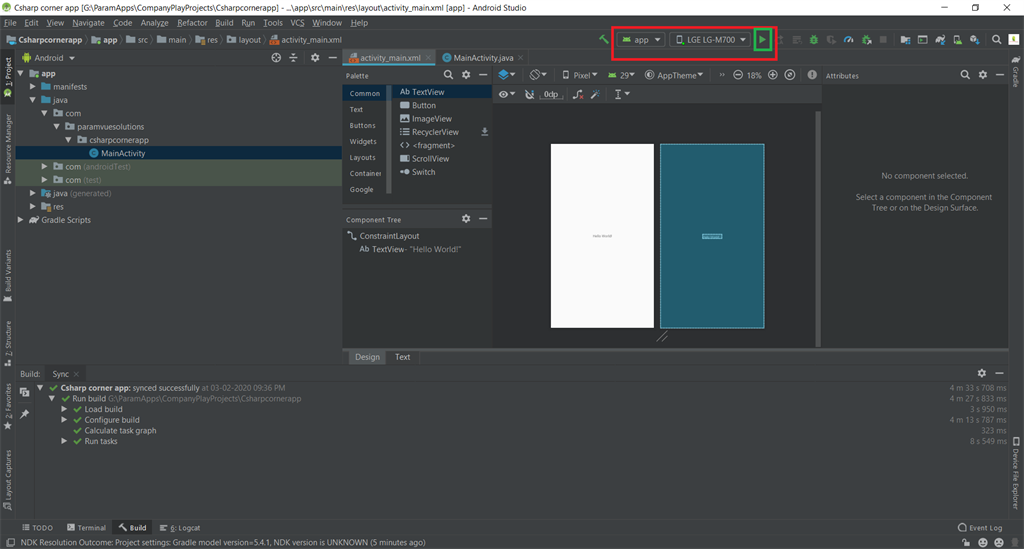The width and height of the screenshot is (1024, 549).
Task: Switch to the Text view tab
Action: click(402, 357)
